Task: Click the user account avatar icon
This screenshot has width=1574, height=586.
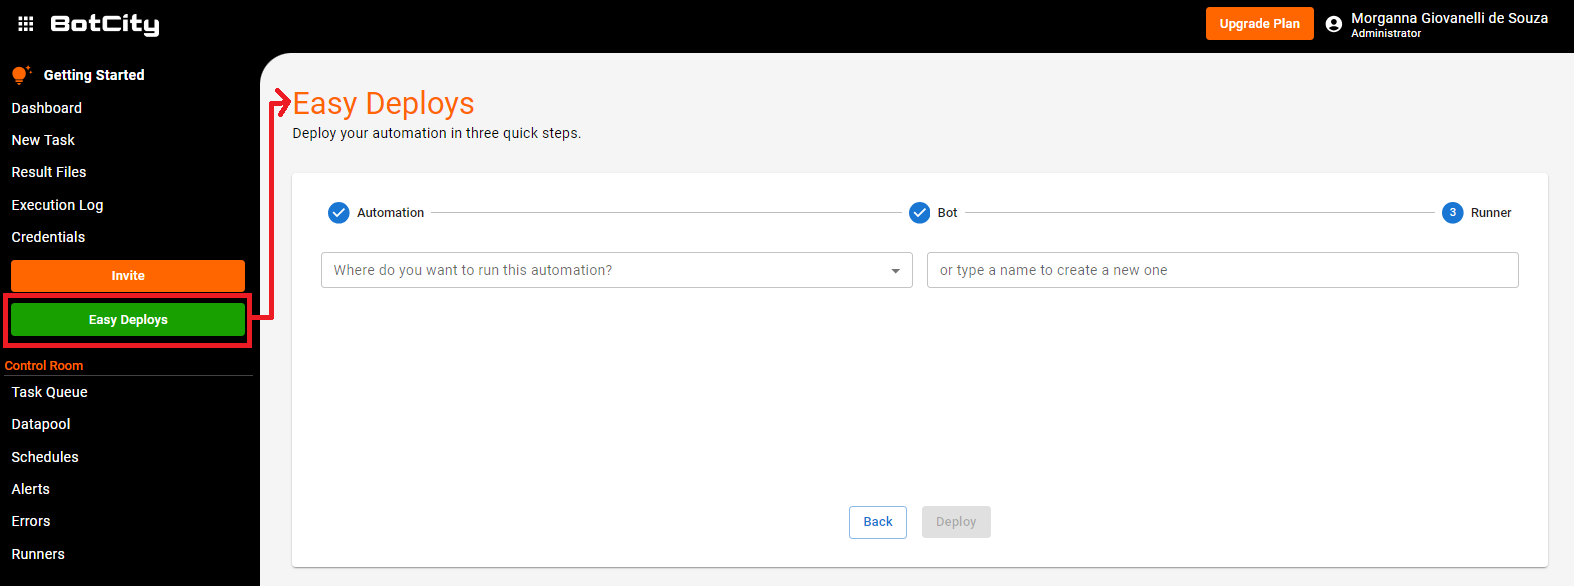Action: pos(1333,24)
